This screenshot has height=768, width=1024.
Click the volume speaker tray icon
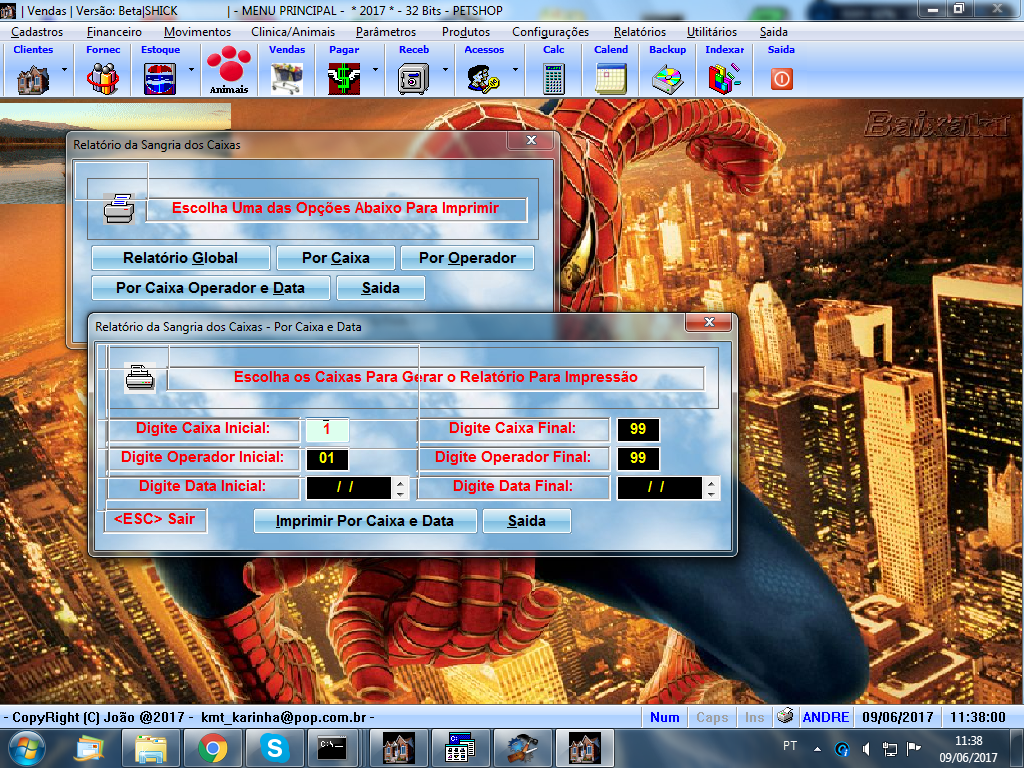[865, 749]
